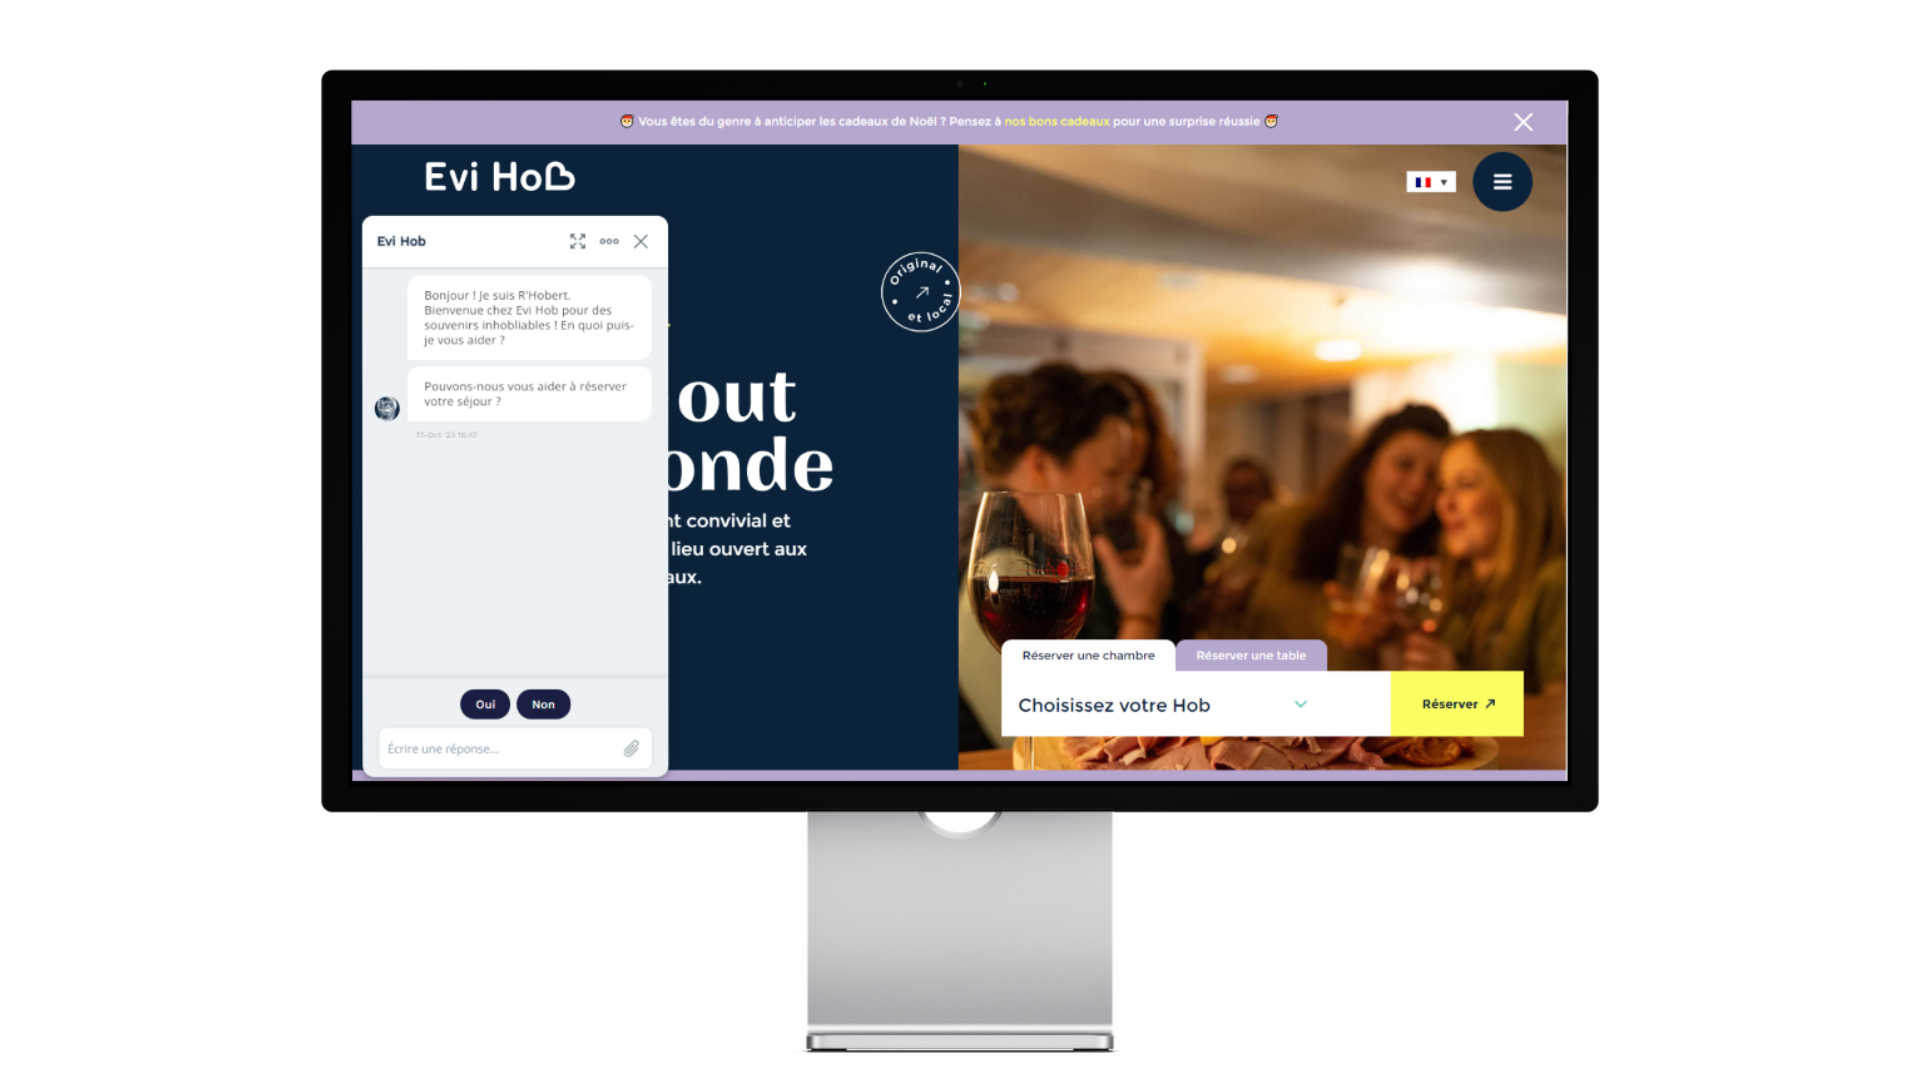Screen dimensions: 1920x1080
Task: Click the attachment icon in chat input
Action: tap(630, 748)
